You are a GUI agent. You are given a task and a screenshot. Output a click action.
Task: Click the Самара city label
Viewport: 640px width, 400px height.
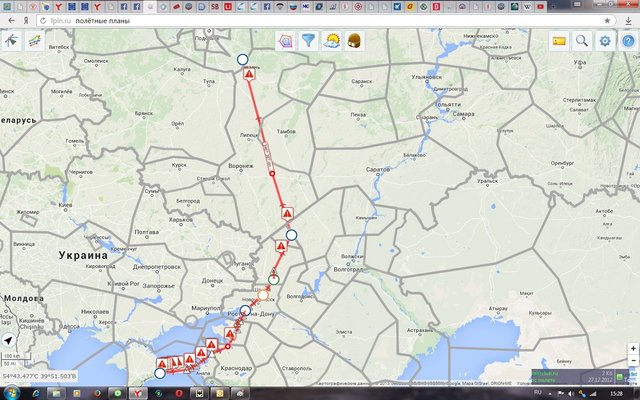pyautogui.click(x=463, y=114)
